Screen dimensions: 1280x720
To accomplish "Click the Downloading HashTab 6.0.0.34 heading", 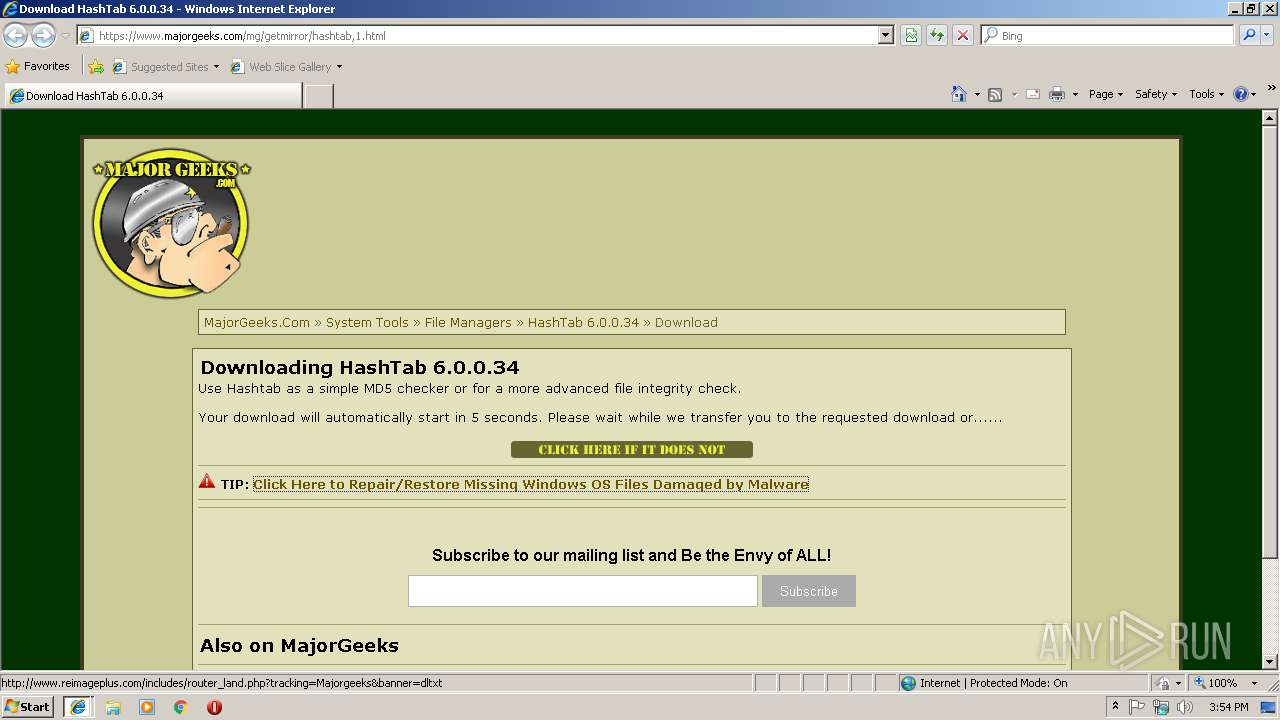I will [x=360, y=367].
